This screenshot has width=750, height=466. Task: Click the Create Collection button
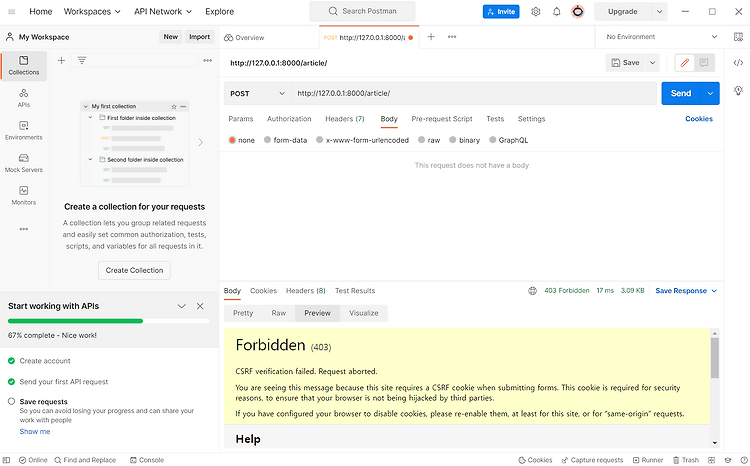tap(134, 270)
